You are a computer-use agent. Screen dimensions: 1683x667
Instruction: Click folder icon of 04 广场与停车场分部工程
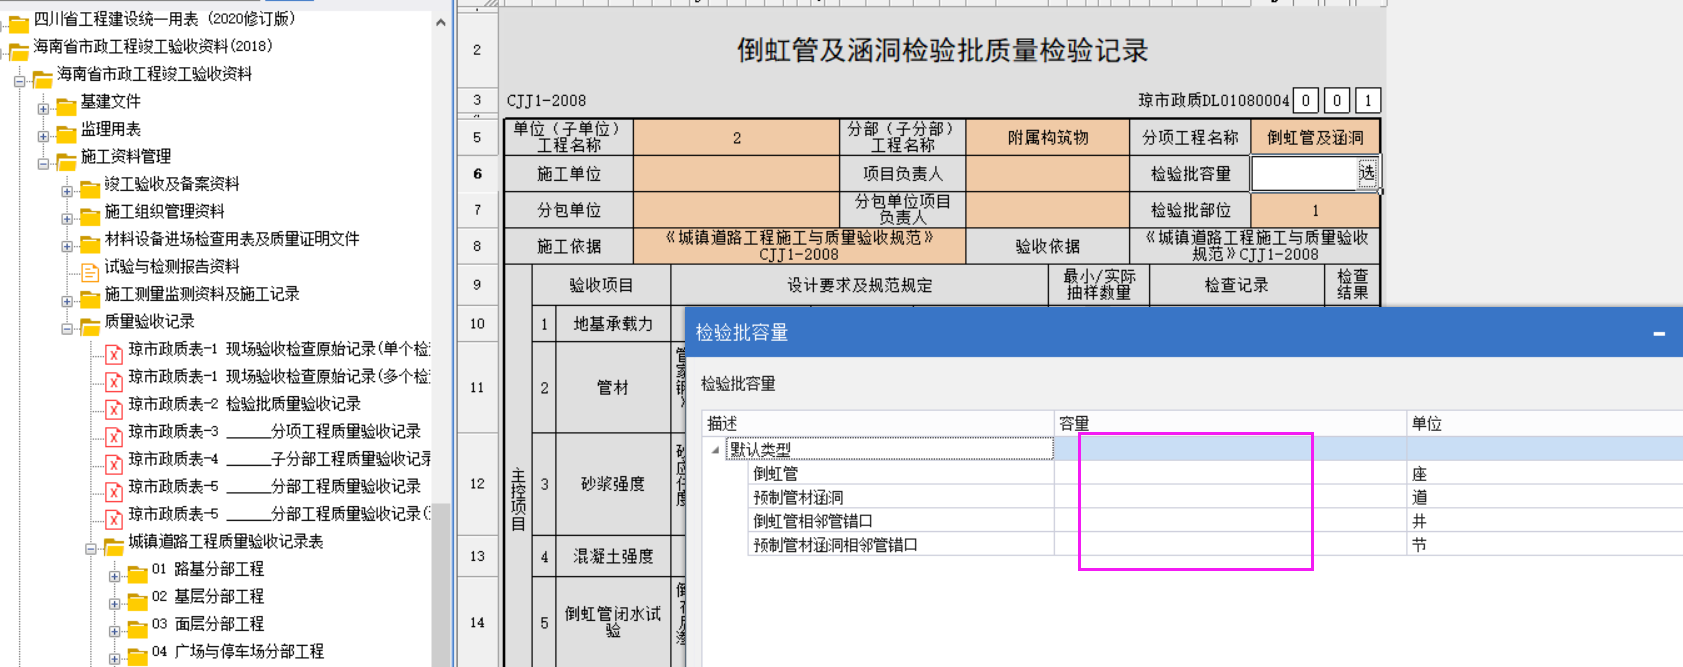click(x=138, y=657)
